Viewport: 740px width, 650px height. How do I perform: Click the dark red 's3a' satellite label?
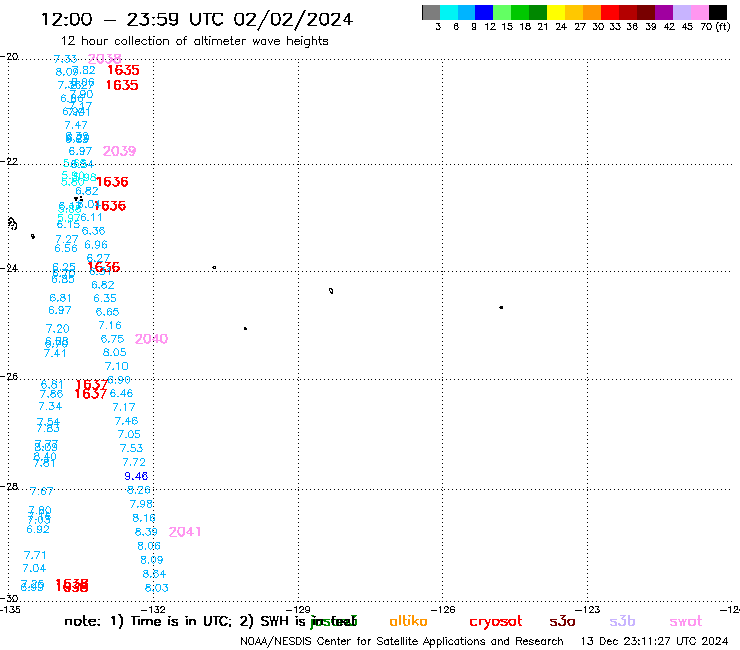pos(562,621)
